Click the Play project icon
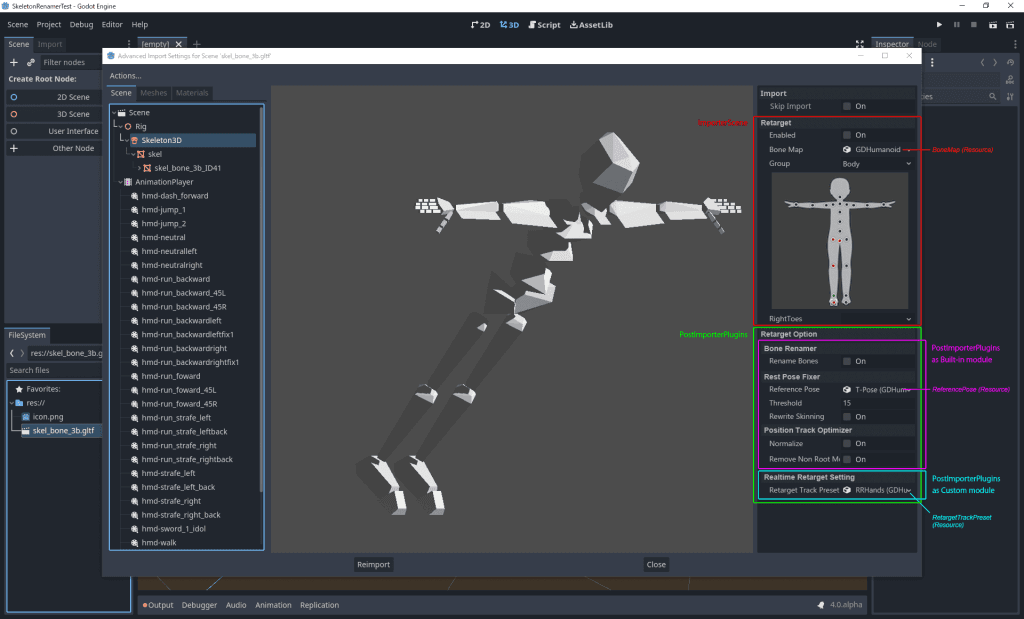1024x619 pixels. (x=939, y=24)
